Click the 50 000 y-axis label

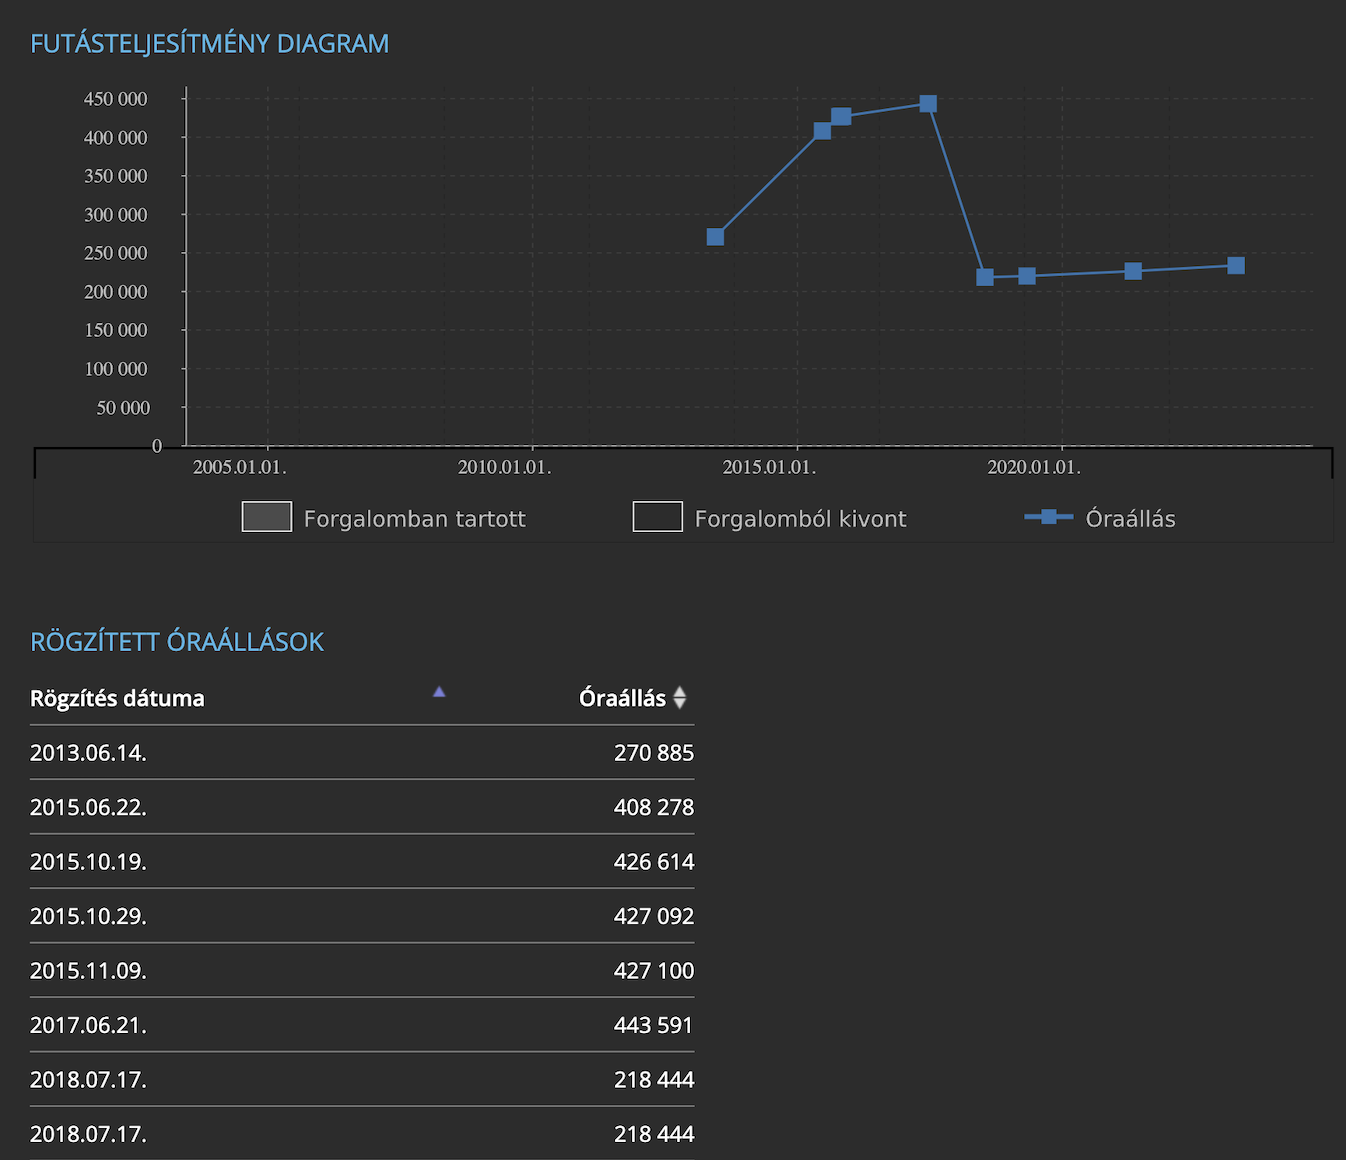pyautogui.click(x=123, y=408)
